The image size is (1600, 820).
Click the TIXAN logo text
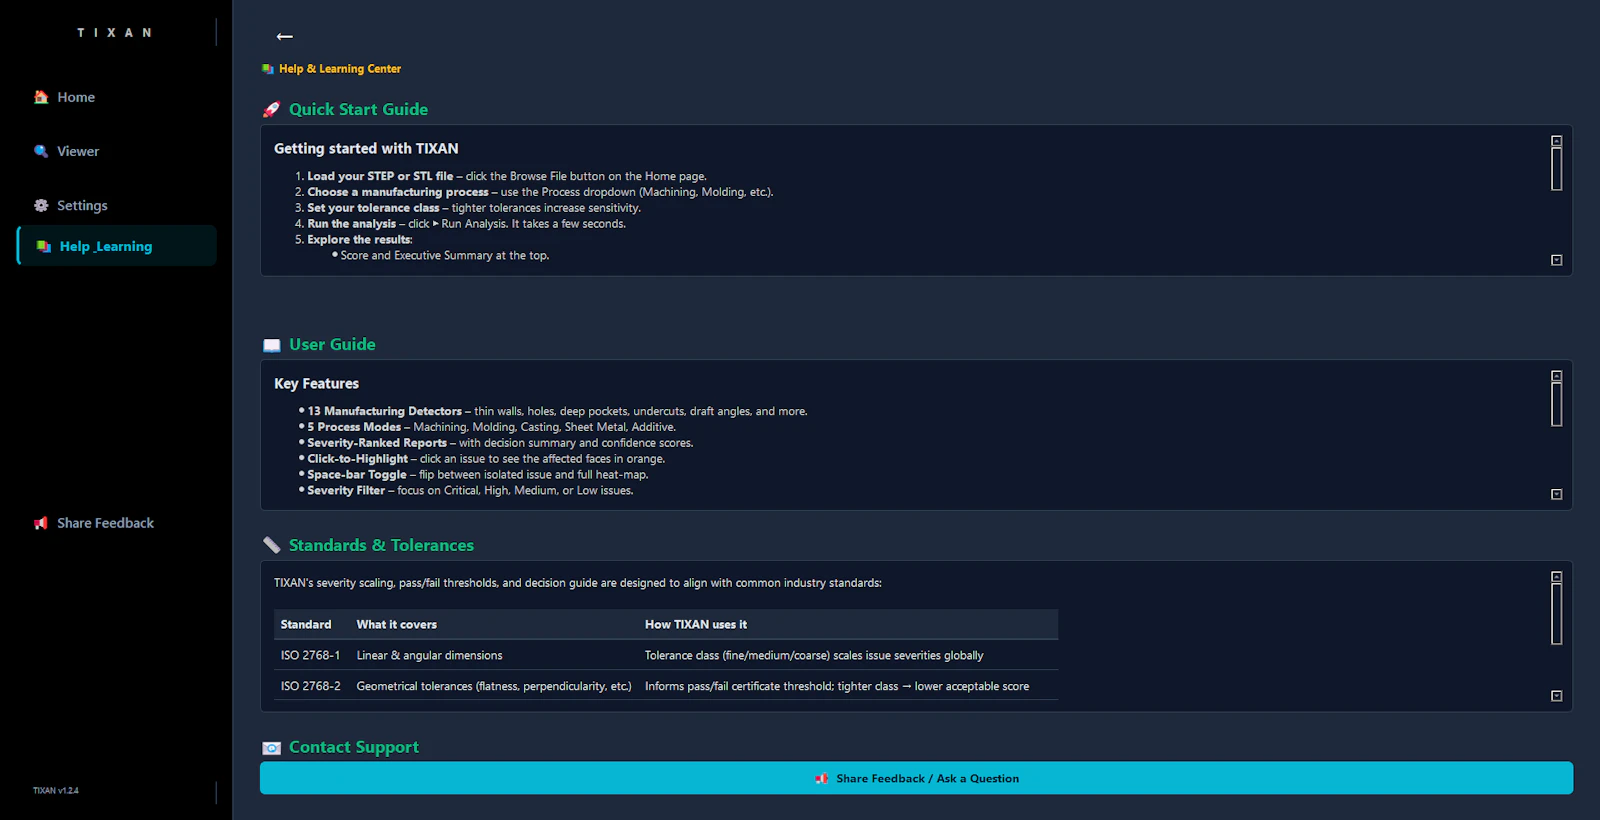point(115,32)
